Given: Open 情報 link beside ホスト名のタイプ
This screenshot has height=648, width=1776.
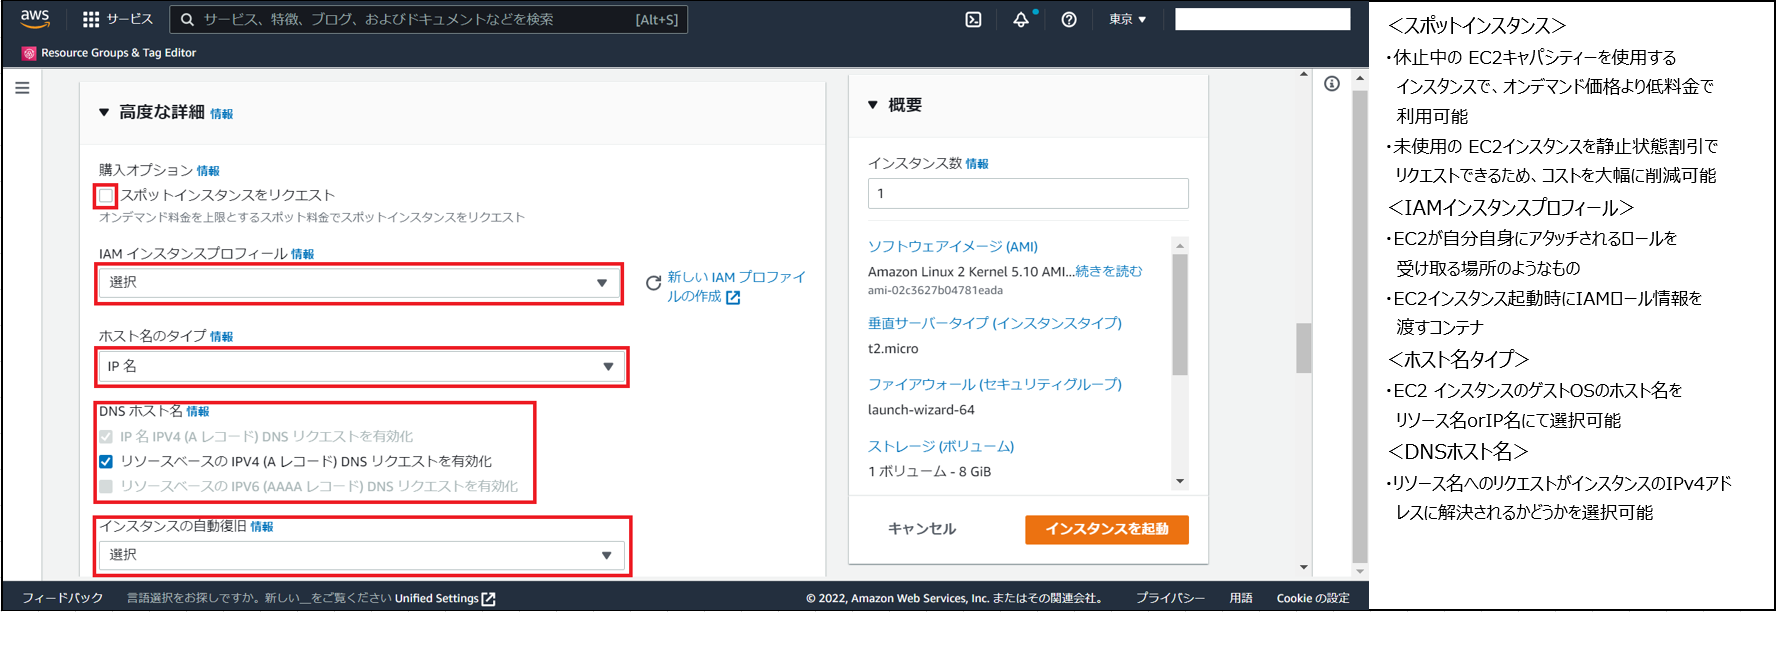Looking at the screenshot, I should 221,337.
